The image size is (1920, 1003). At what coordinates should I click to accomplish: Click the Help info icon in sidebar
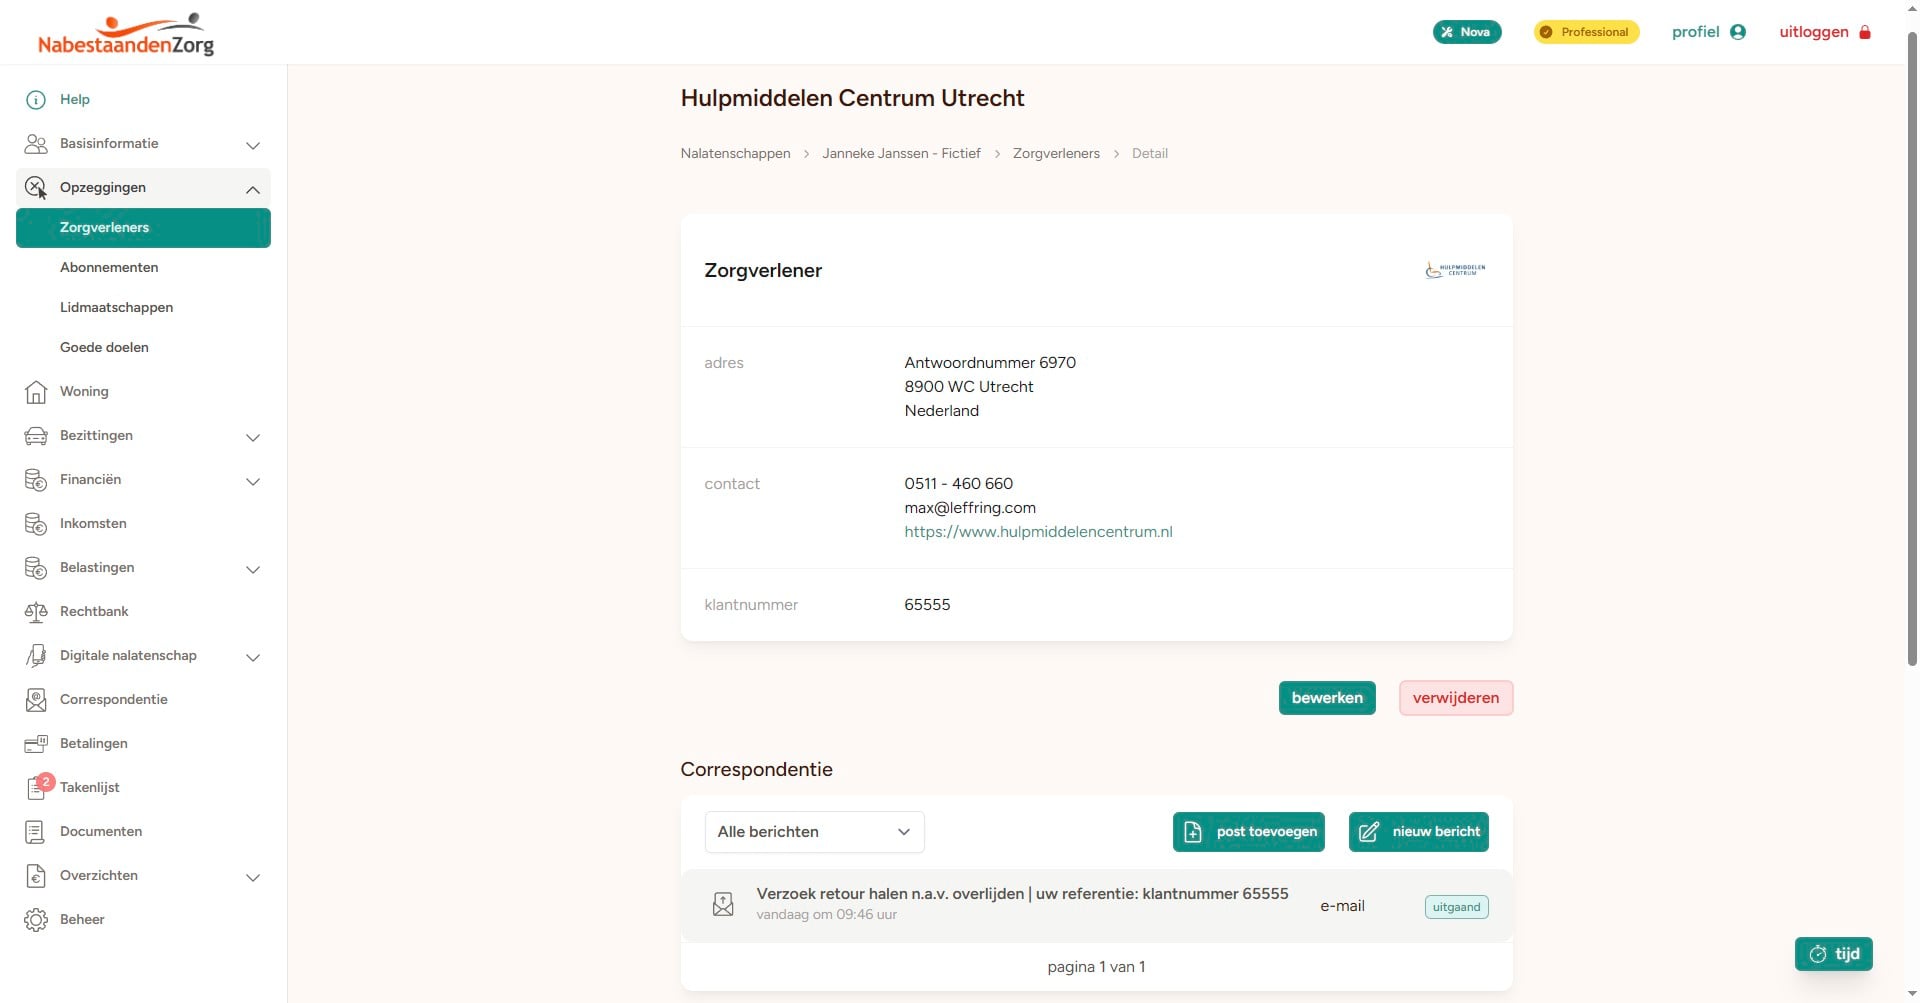[x=36, y=100]
